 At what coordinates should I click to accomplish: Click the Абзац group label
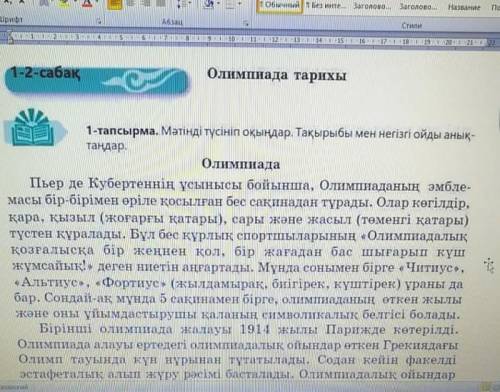pyautogui.click(x=172, y=22)
